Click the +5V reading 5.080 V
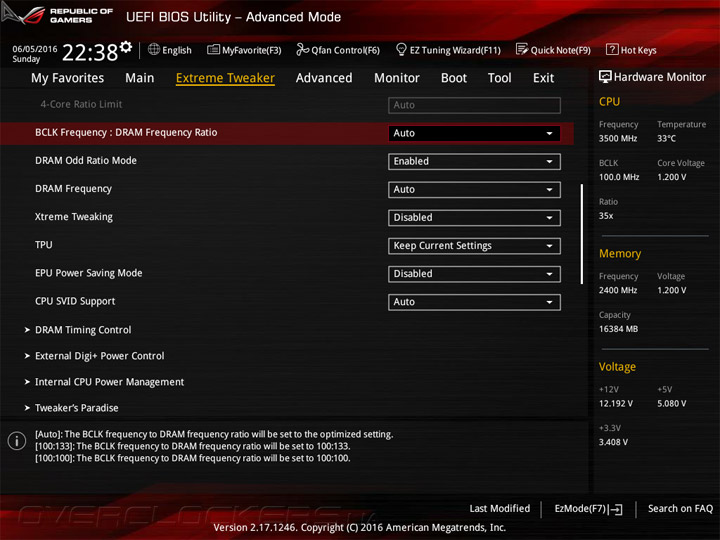Viewport: 720px width, 540px height. (671, 404)
